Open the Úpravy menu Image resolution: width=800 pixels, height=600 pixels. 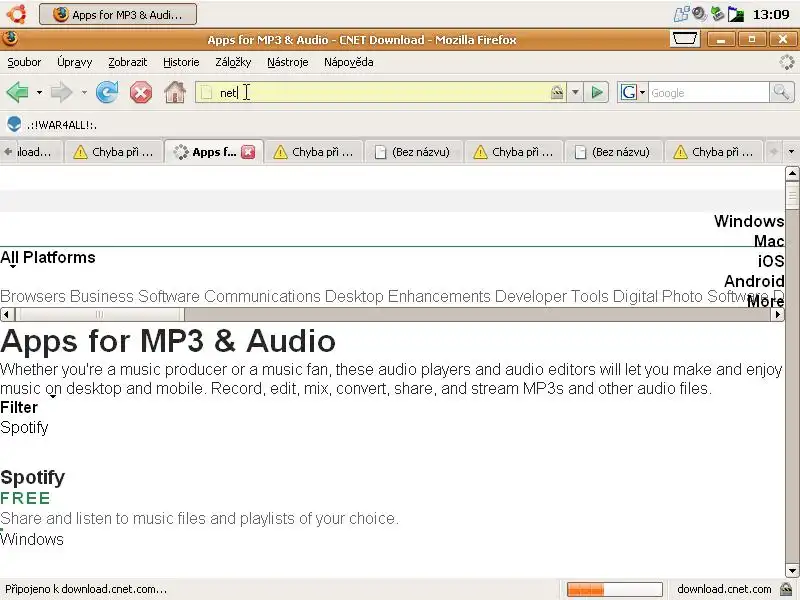tap(74, 62)
